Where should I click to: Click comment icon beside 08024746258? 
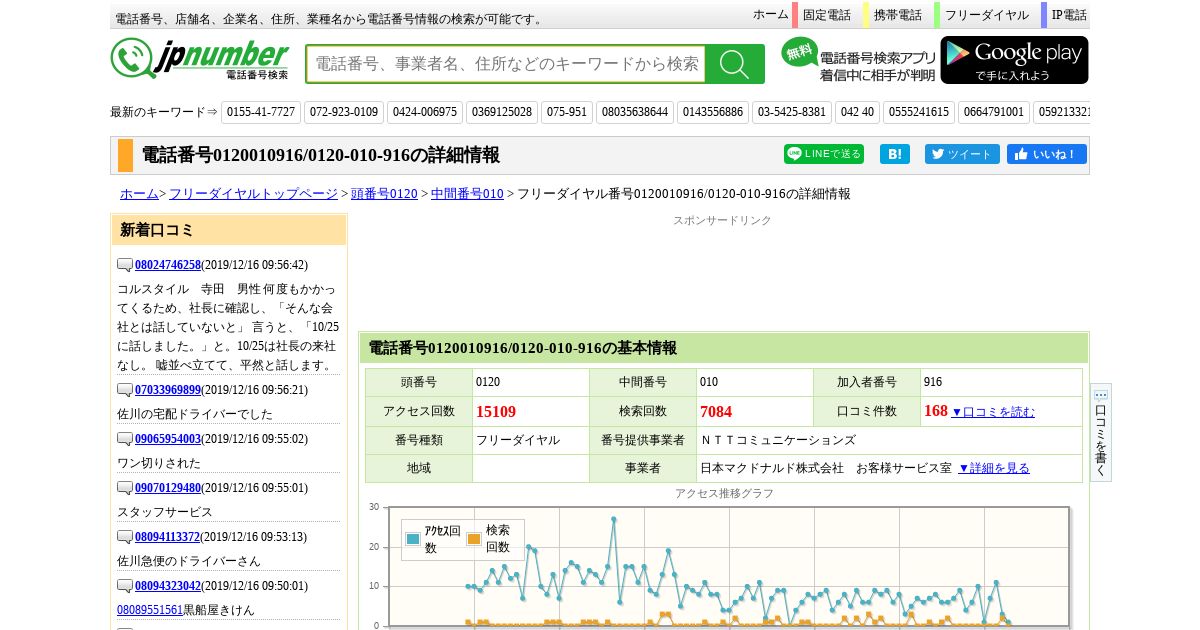[x=125, y=265]
